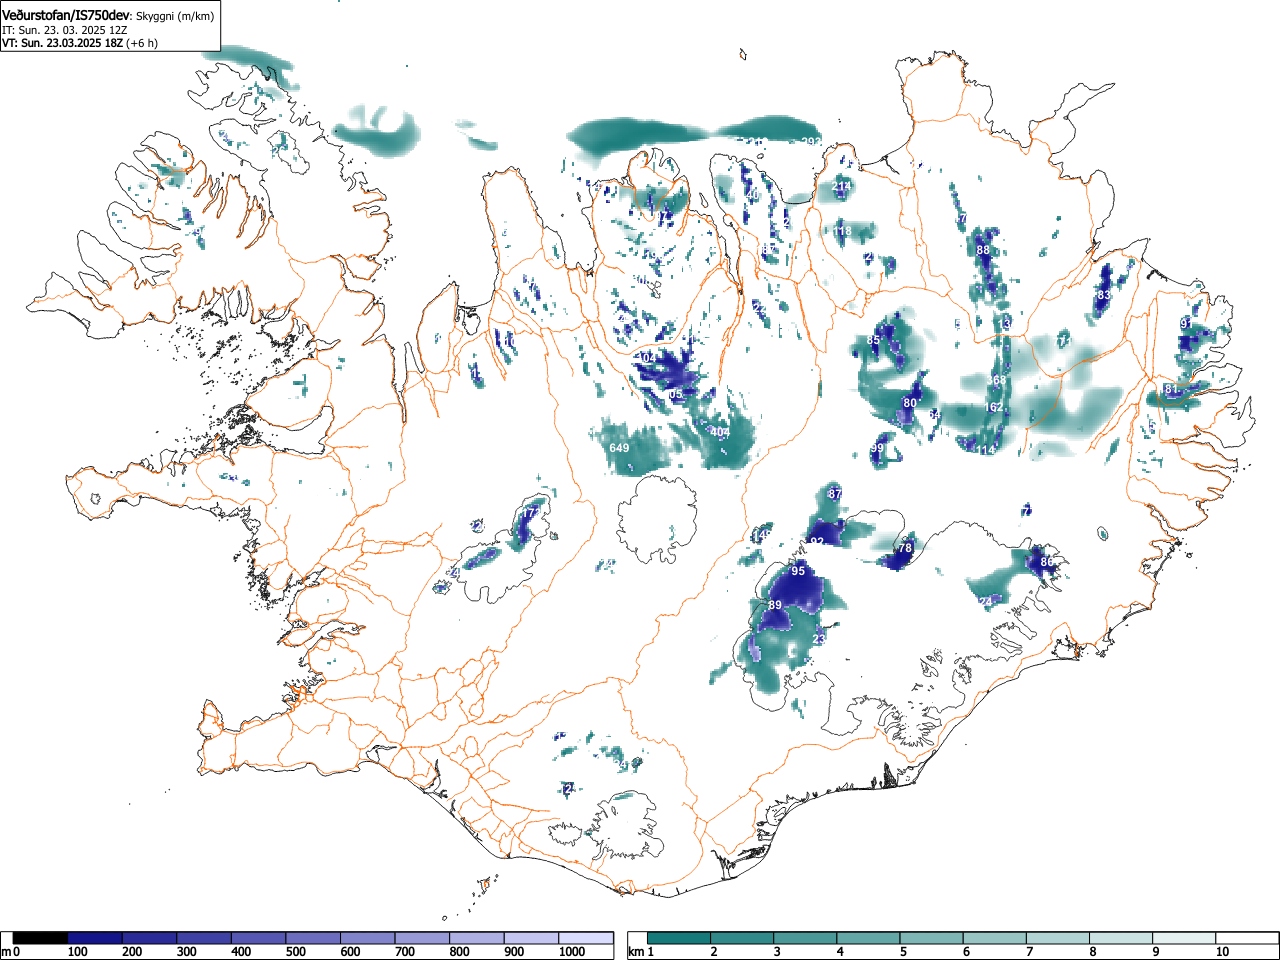Image resolution: width=1280 pixels, height=960 pixels.
Task: Click the '23' visibility value on map
Action: [x=819, y=639]
